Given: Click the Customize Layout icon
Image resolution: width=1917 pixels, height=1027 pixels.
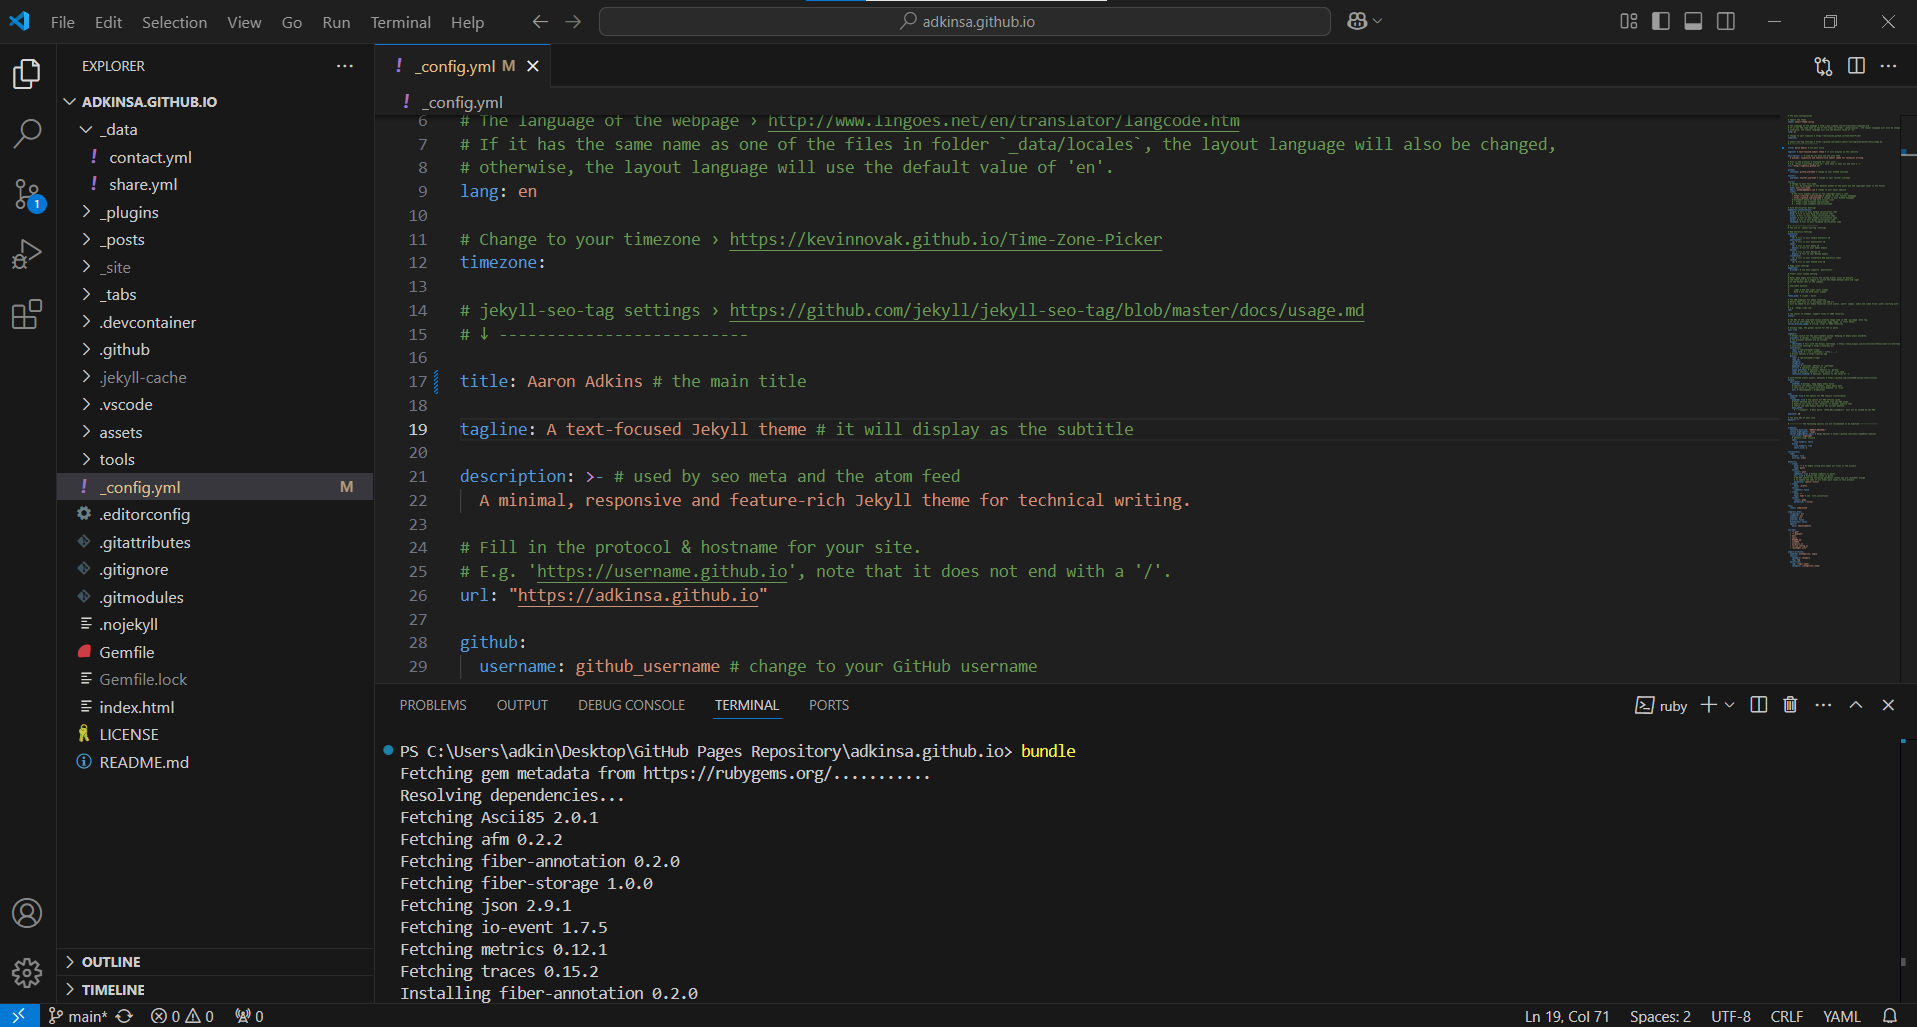Looking at the screenshot, I should point(1629,21).
